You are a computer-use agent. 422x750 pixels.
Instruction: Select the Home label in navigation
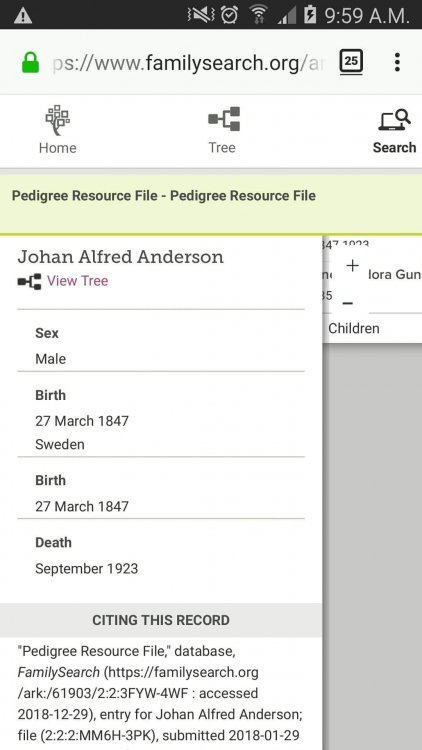point(57,148)
